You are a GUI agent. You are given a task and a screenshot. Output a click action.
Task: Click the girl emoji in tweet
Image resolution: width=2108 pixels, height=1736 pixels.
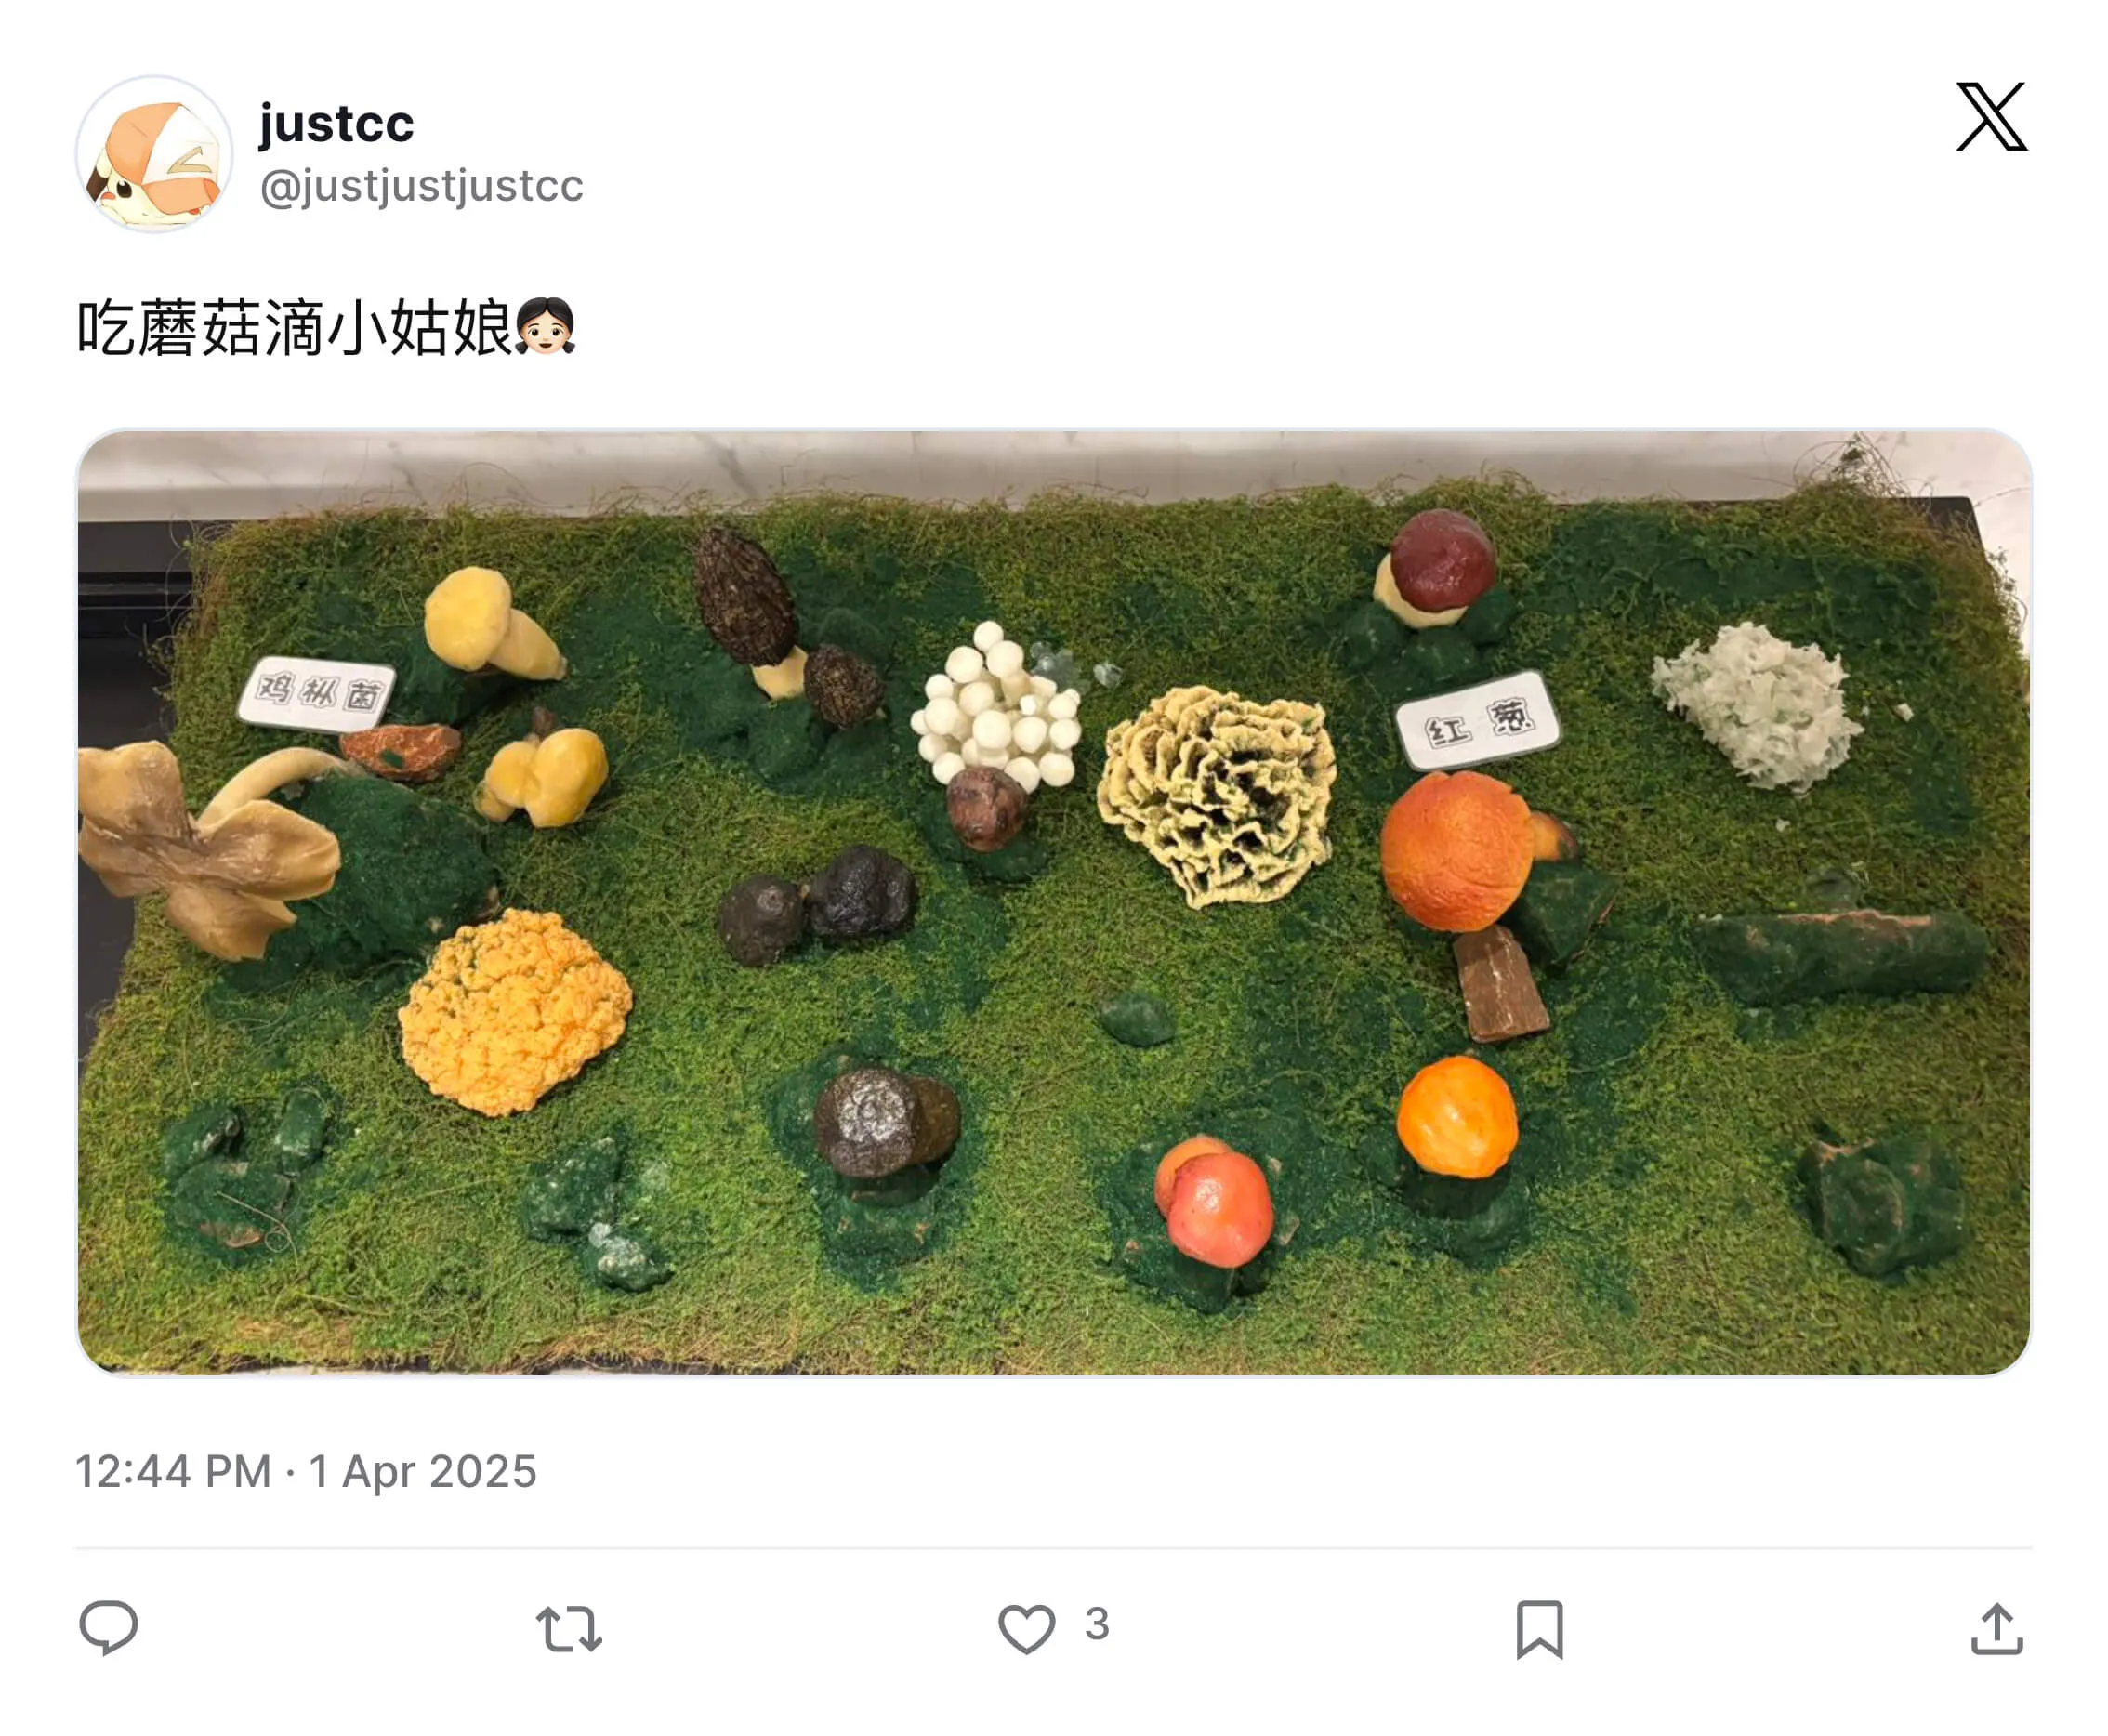coord(545,327)
